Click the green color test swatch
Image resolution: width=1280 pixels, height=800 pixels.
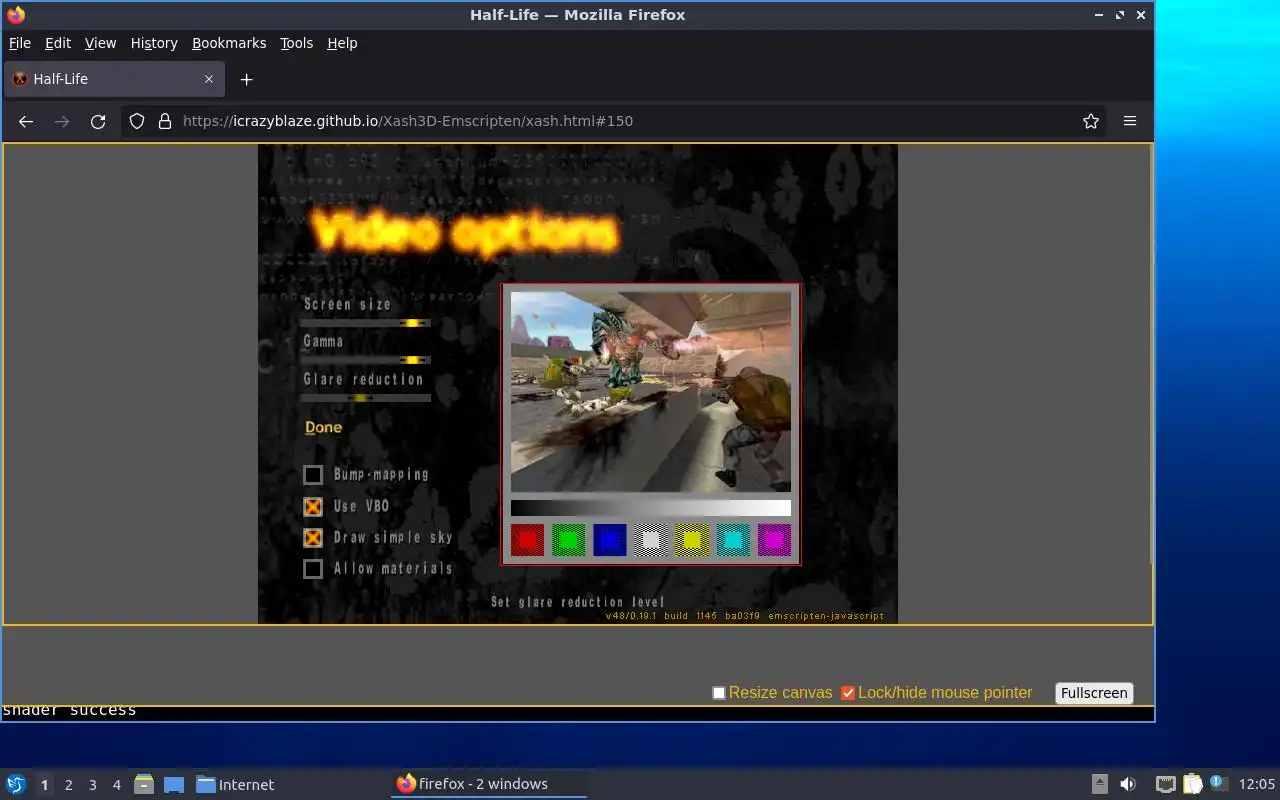coord(568,540)
